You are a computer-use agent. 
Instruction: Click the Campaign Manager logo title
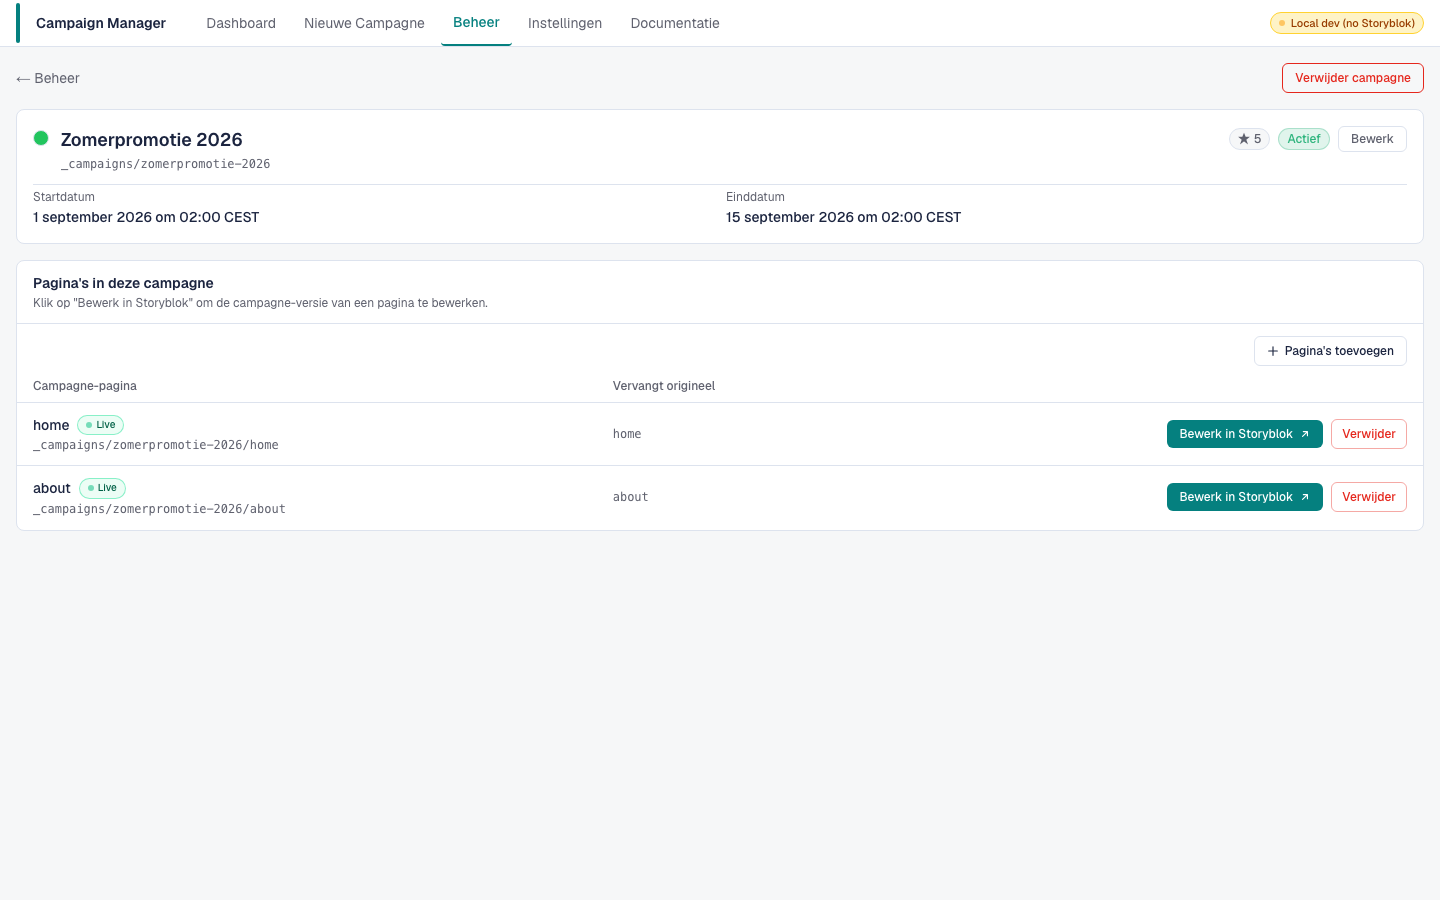(x=101, y=23)
